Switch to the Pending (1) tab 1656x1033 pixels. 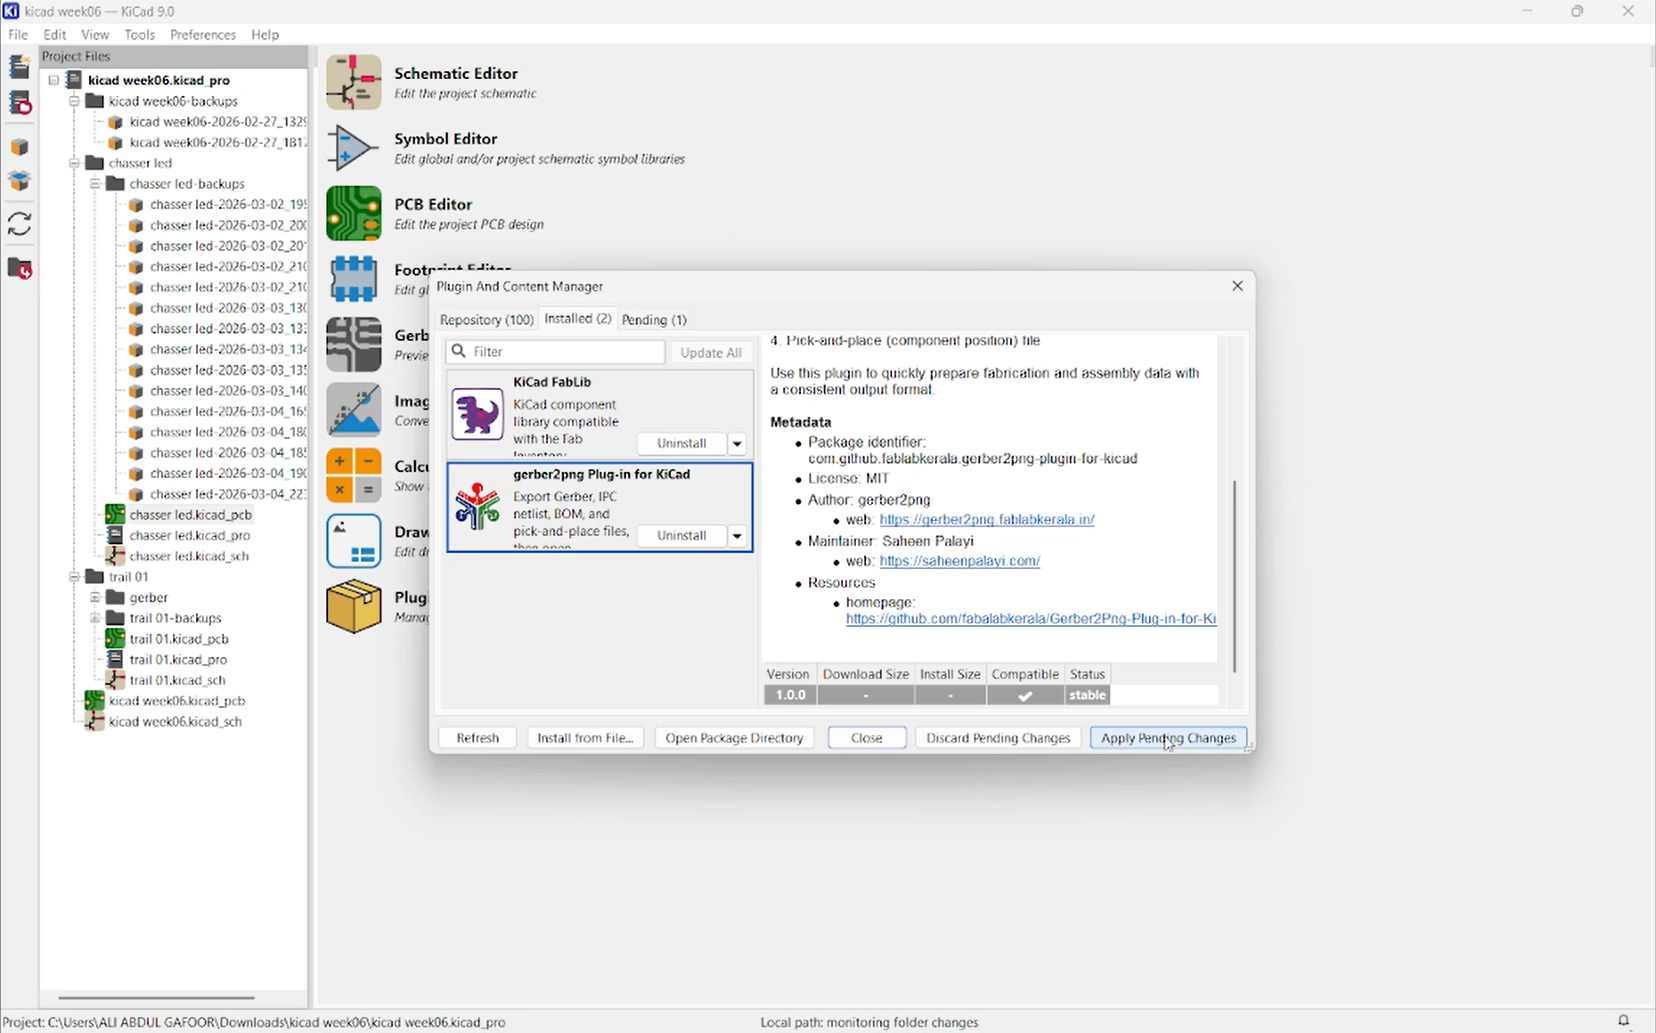pyautogui.click(x=654, y=320)
